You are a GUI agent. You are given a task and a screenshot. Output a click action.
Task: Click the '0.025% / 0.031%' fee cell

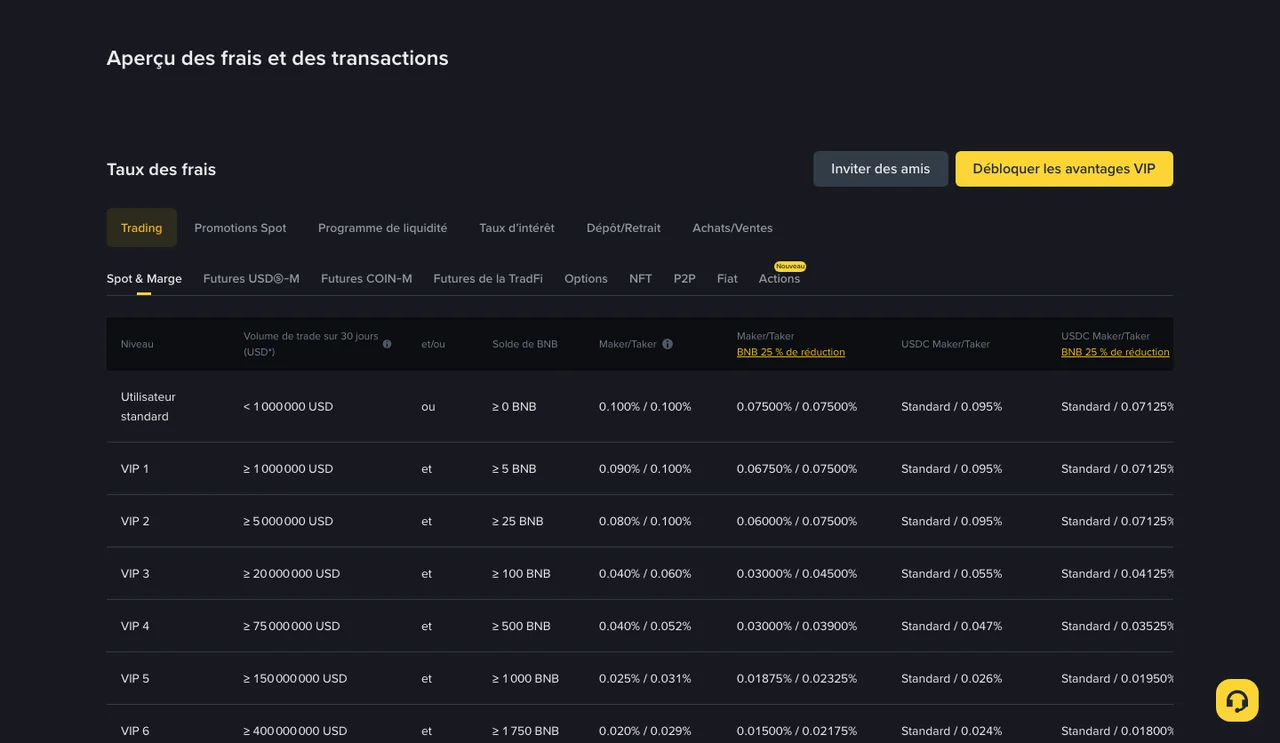tap(645, 679)
